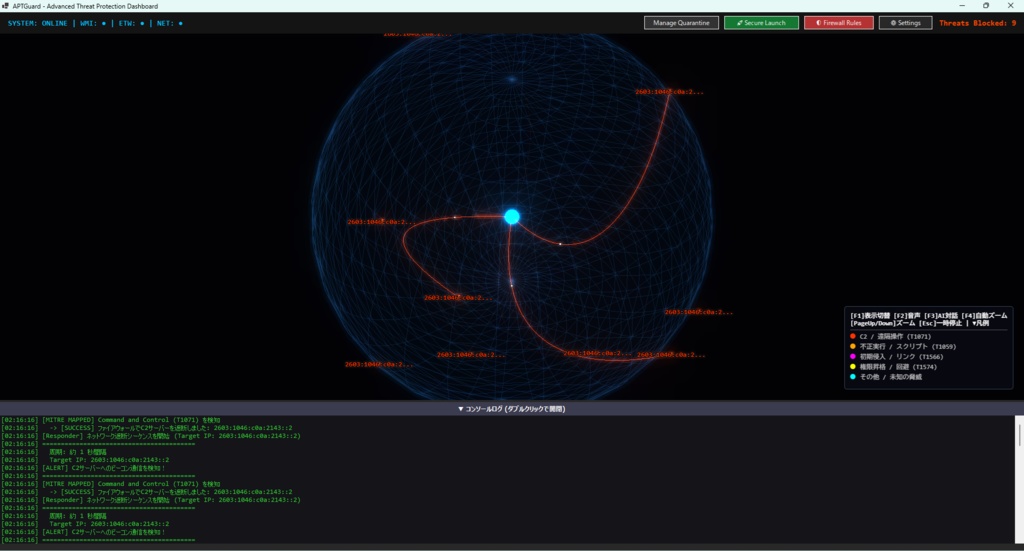
Task: Click the [Esc]一時停止 hint text
Action: pos(940,323)
